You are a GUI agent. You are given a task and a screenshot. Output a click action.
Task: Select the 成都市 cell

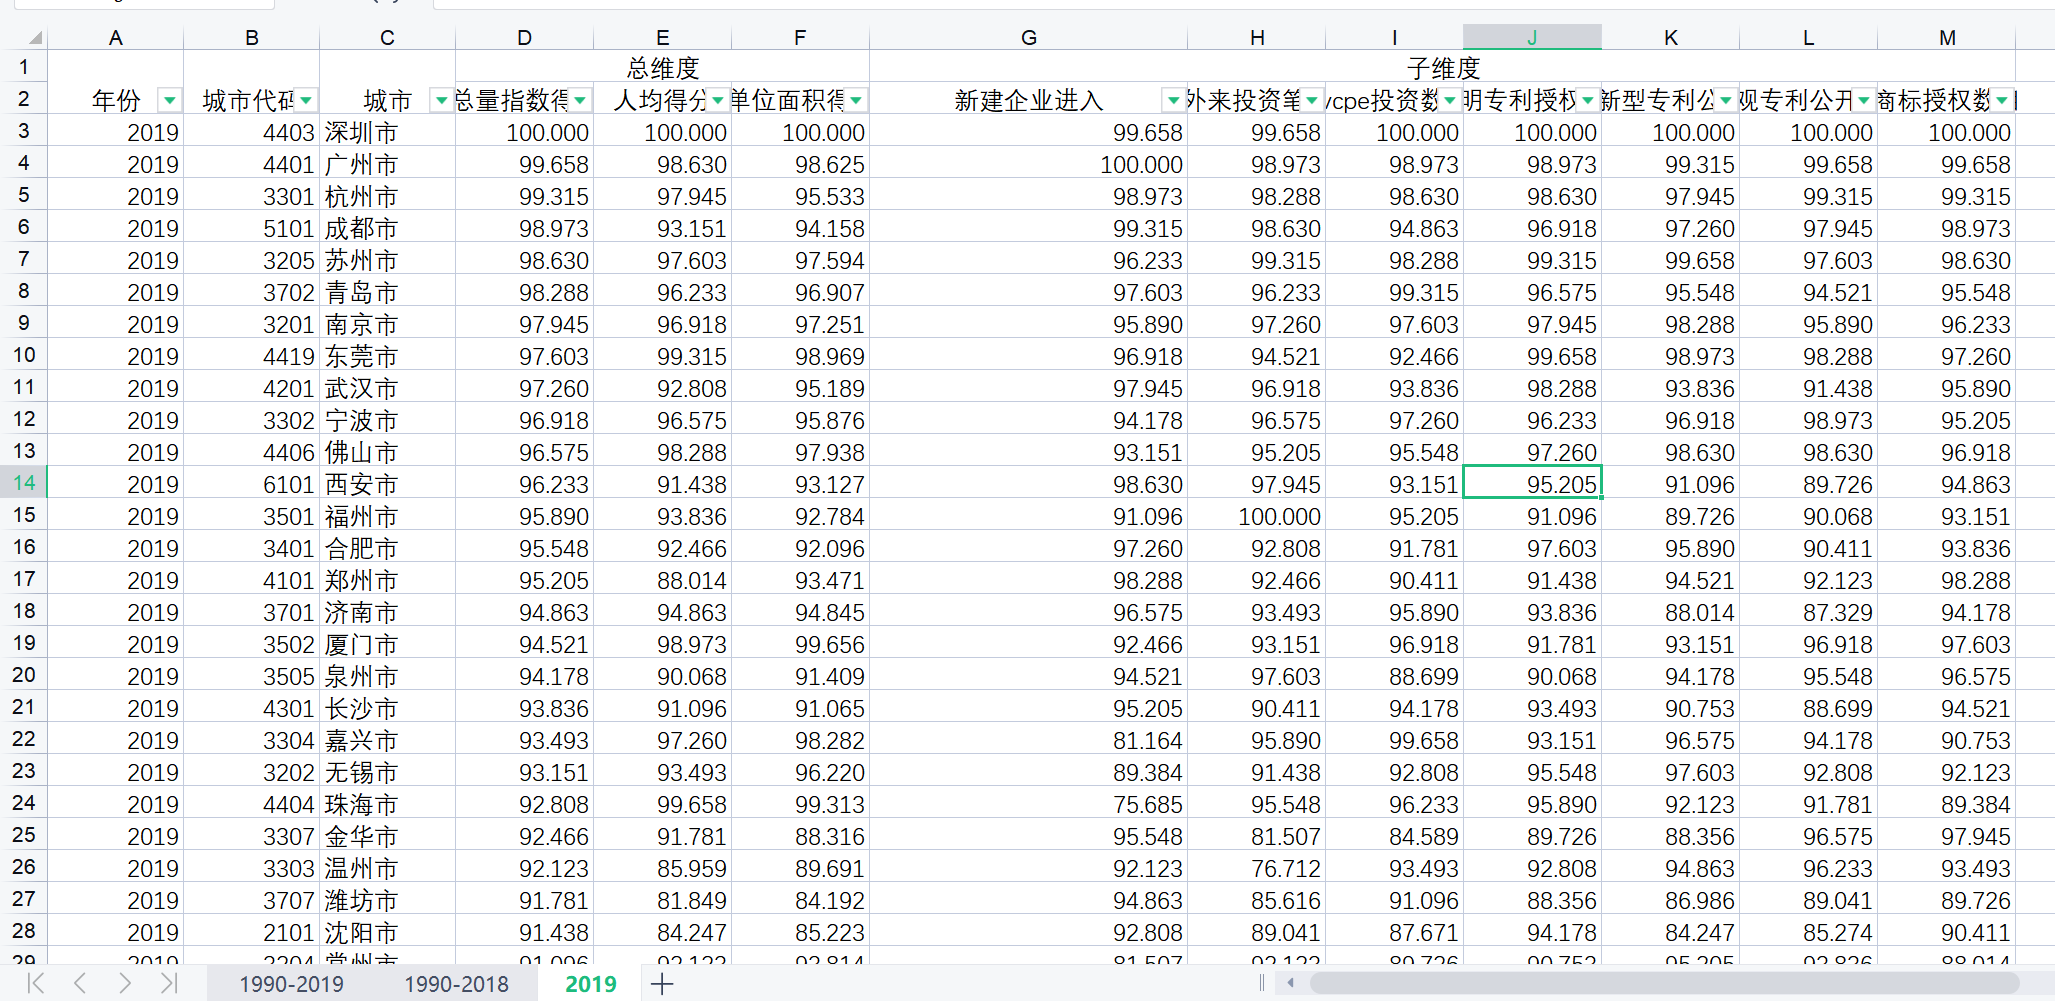click(388, 228)
